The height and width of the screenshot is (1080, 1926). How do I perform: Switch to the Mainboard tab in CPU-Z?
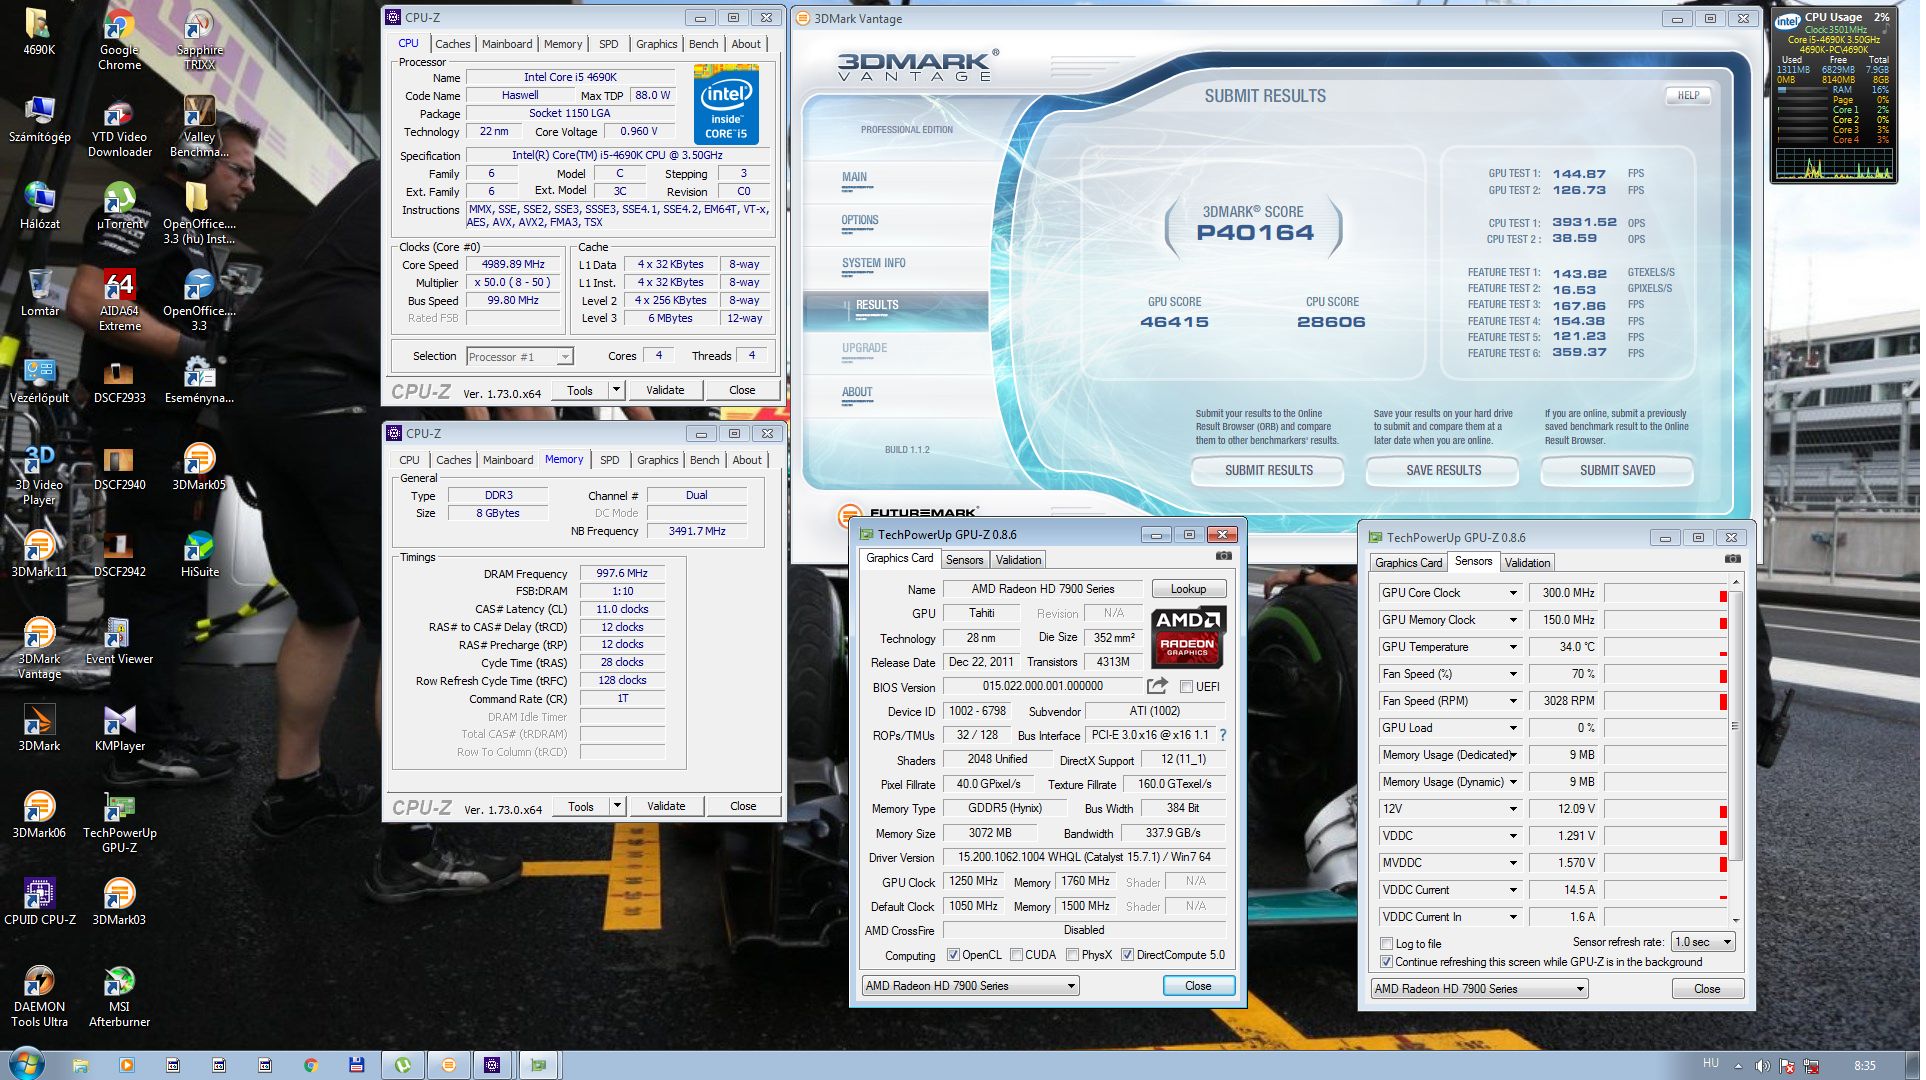507,44
